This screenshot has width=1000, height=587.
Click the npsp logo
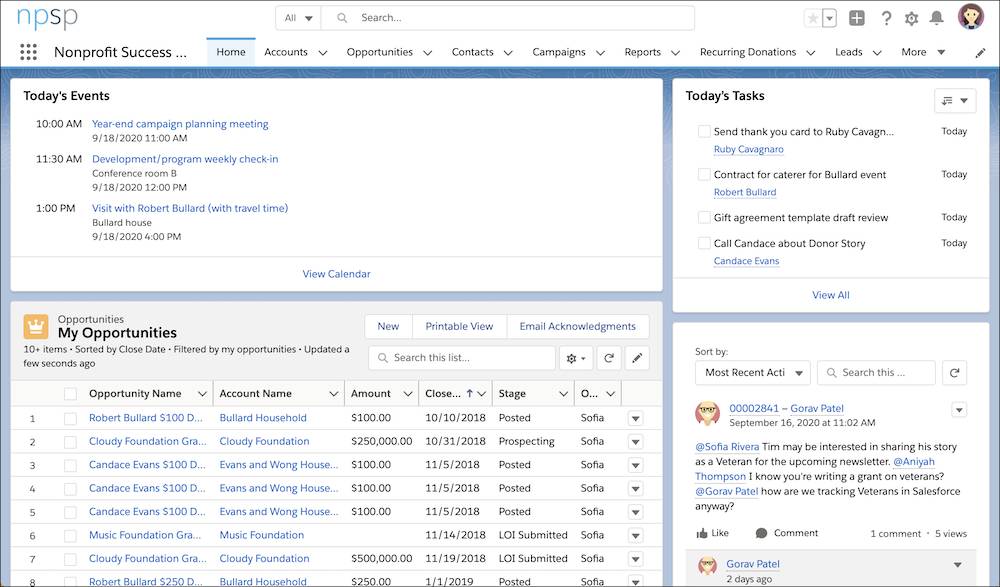[x=47, y=18]
